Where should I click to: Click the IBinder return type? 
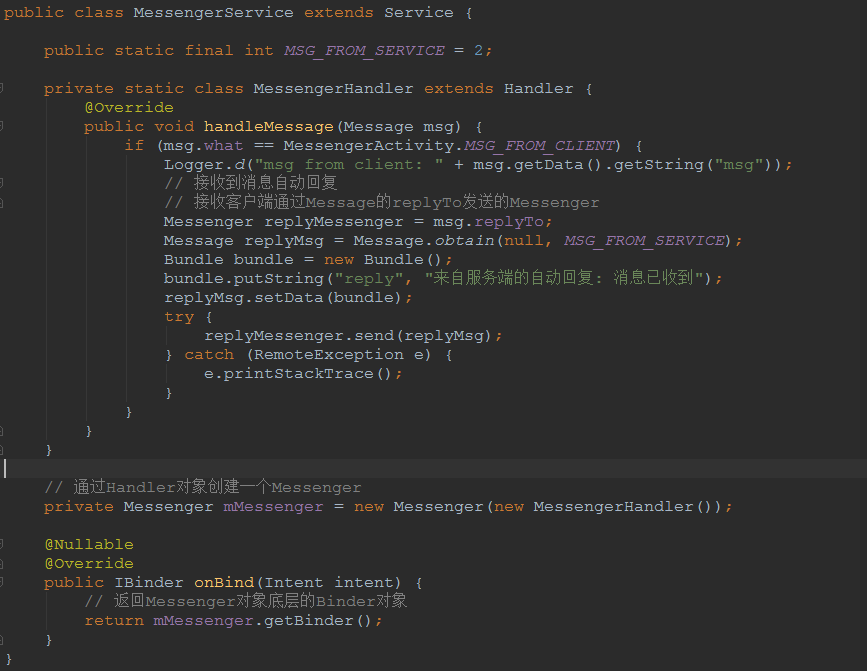(149, 583)
